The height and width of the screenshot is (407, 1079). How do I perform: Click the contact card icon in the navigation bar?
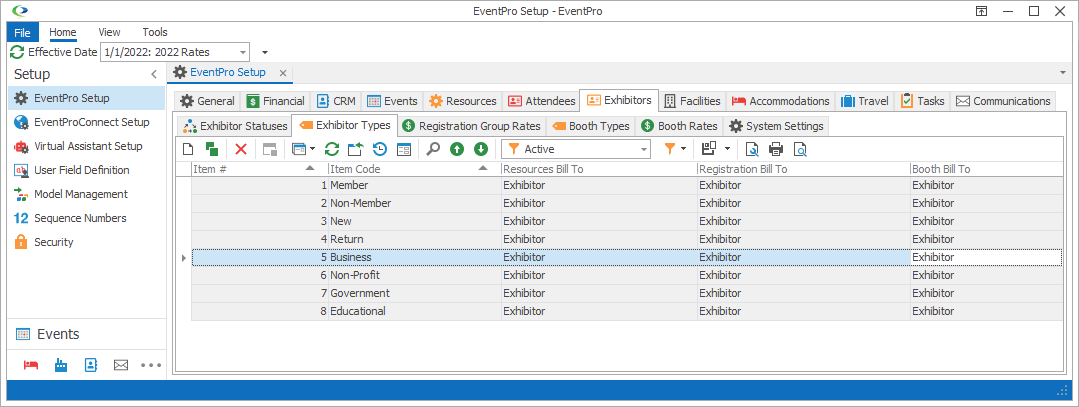[91, 365]
